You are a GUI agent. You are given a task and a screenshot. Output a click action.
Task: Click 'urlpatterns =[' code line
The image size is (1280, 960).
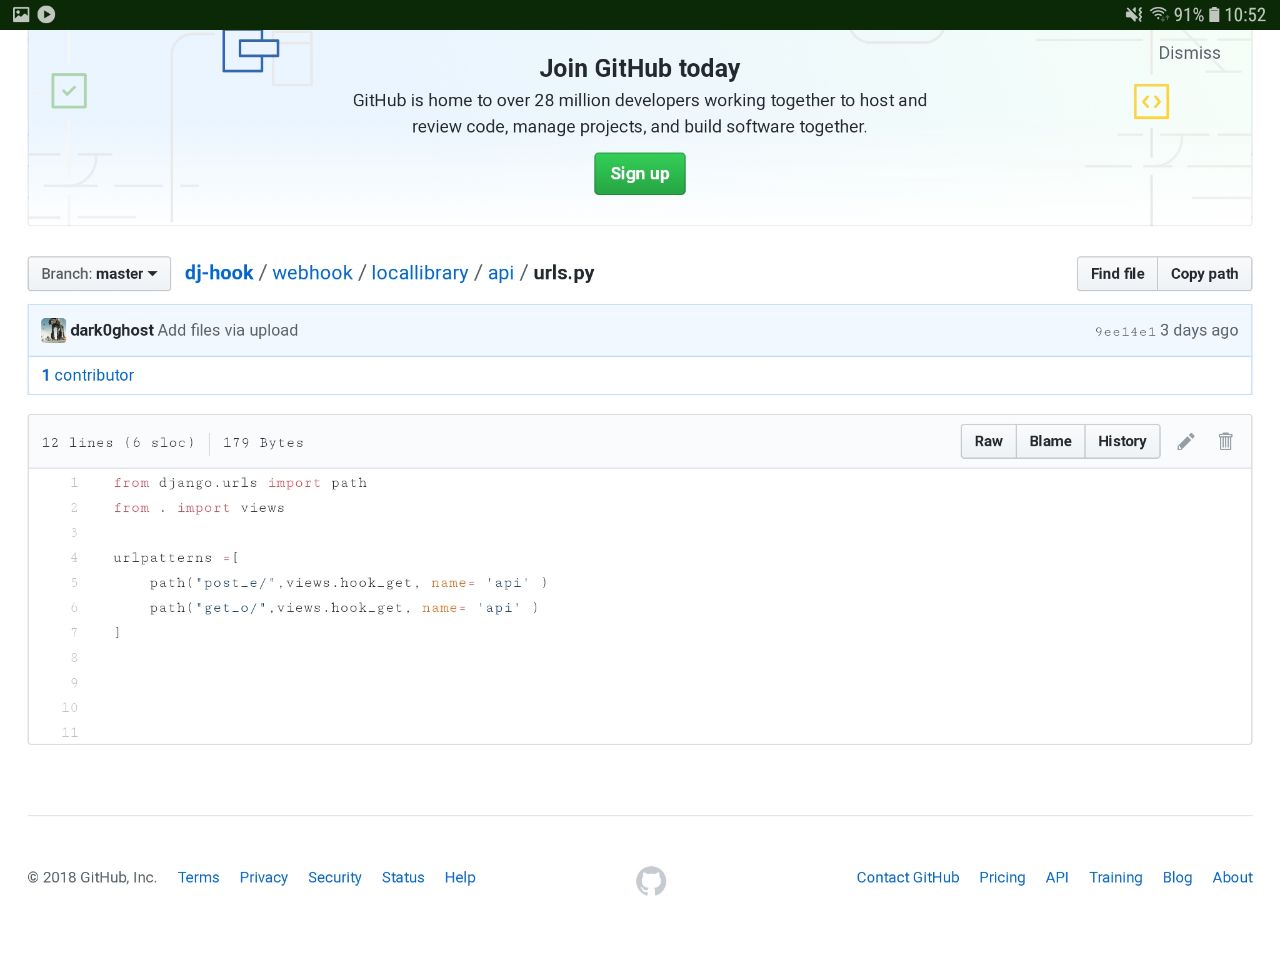pos(176,558)
